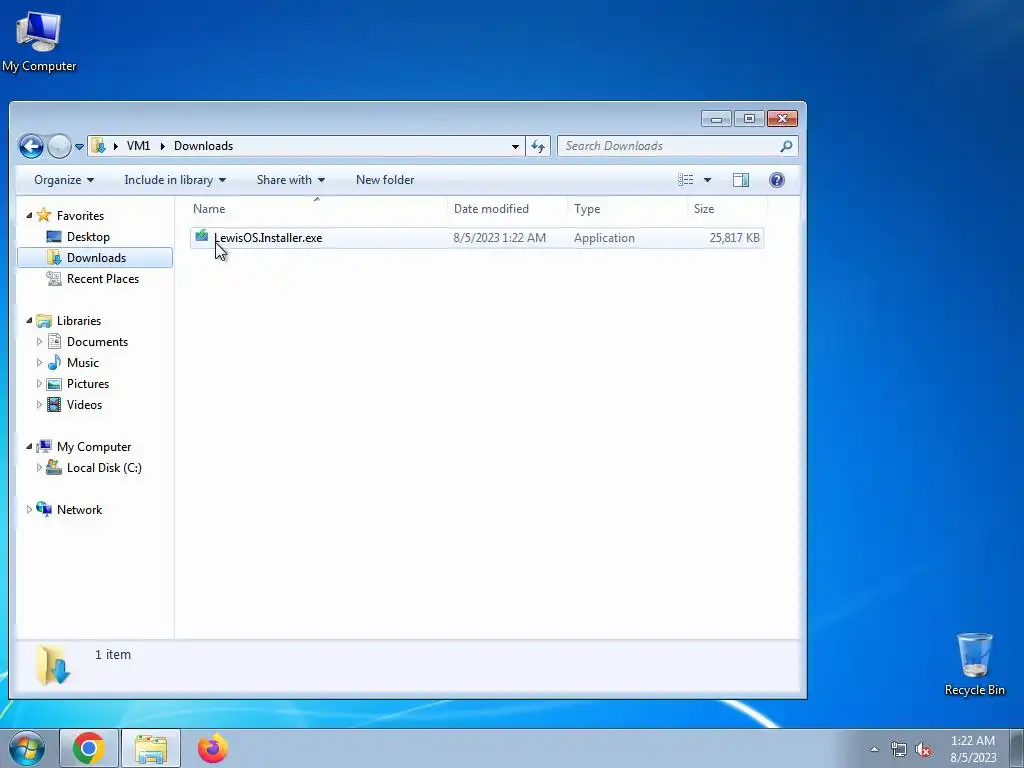The image size is (1024, 768).
Task: Open recent pages dropdown beside navigation arrows
Action: click(79, 146)
